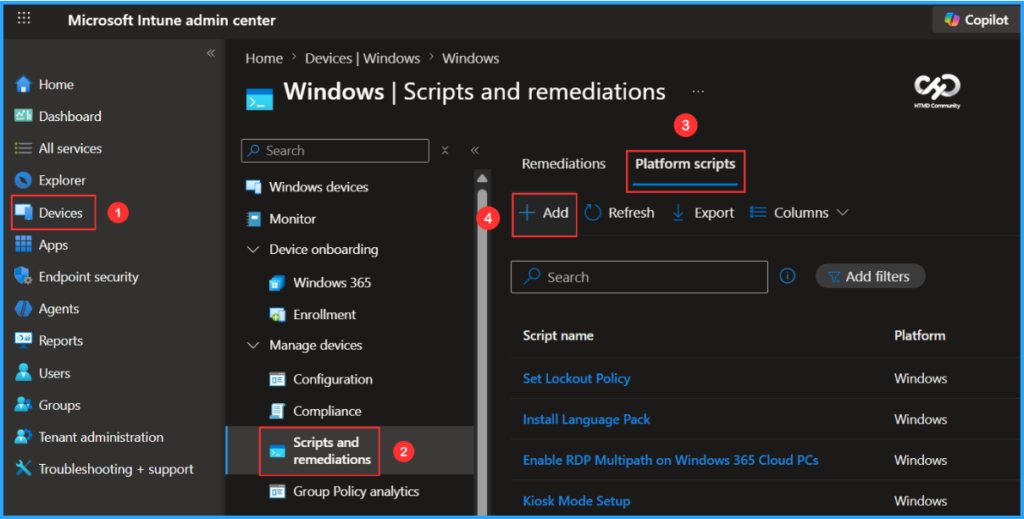This screenshot has height=519, width=1024.
Task: Click the Refresh toolbar button
Action: tap(619, 213)
